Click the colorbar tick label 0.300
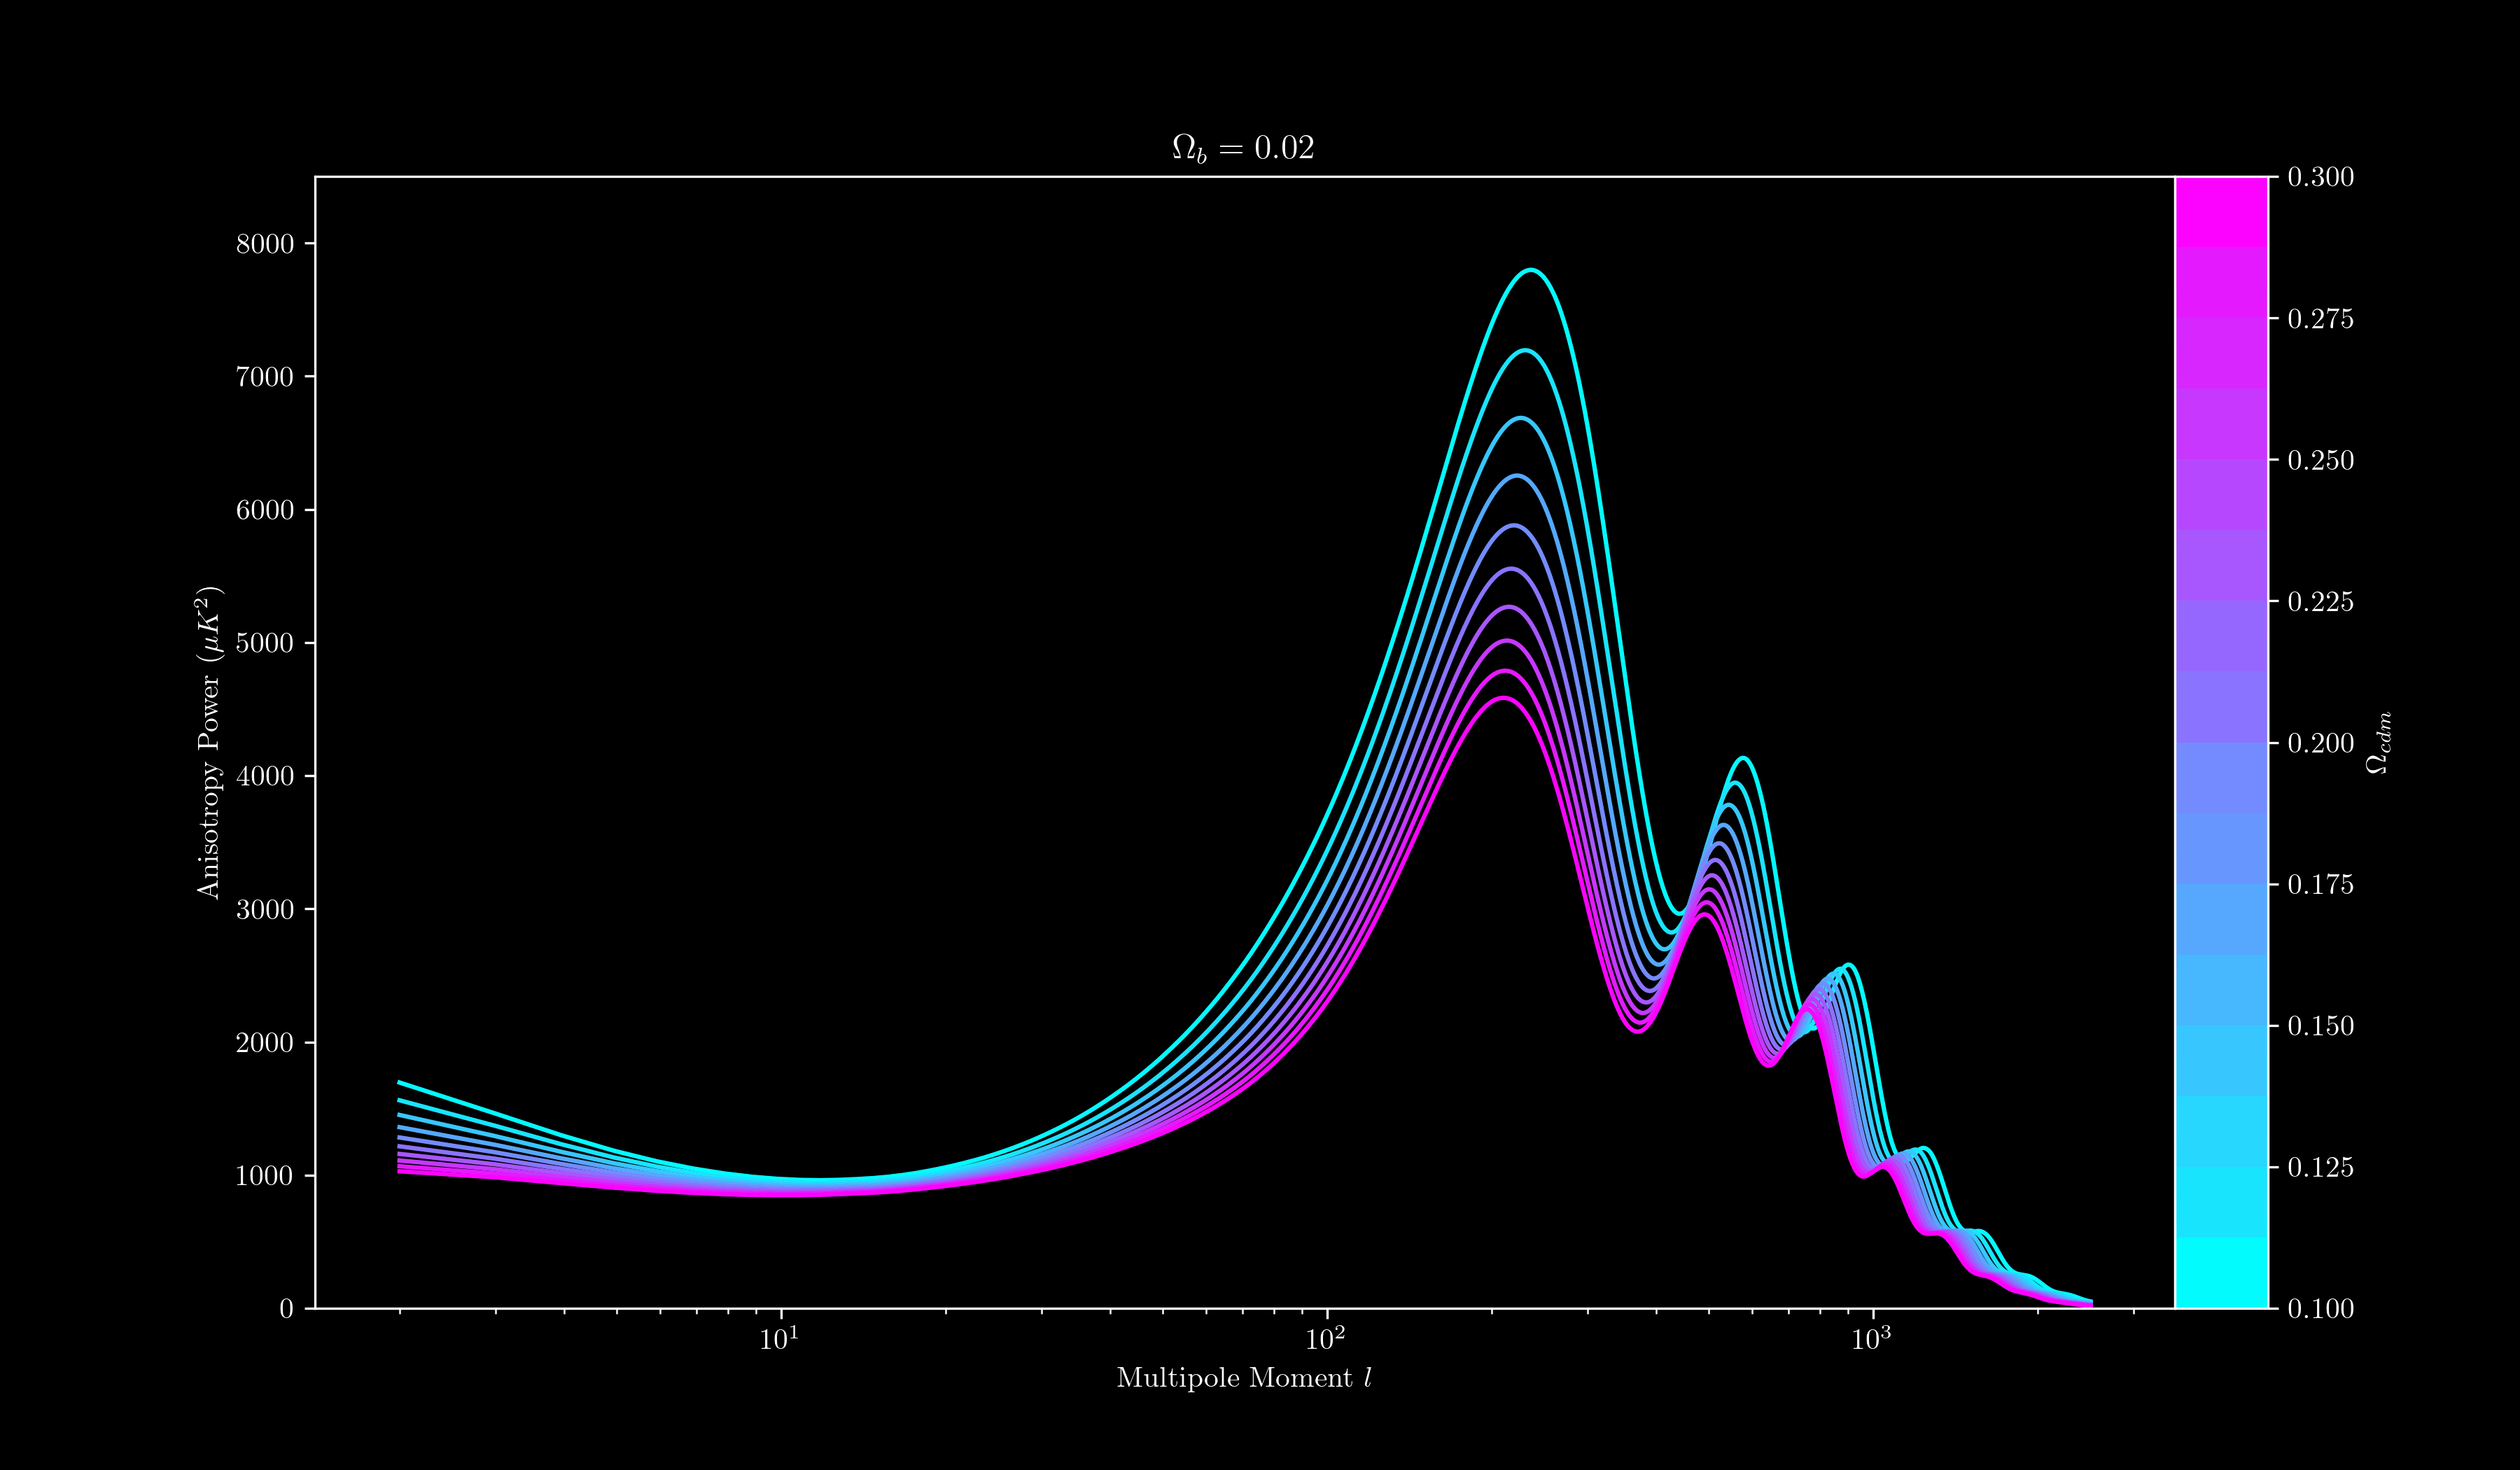The height and width of the screenshot is (1470, 2520). tap(2321, 177)
